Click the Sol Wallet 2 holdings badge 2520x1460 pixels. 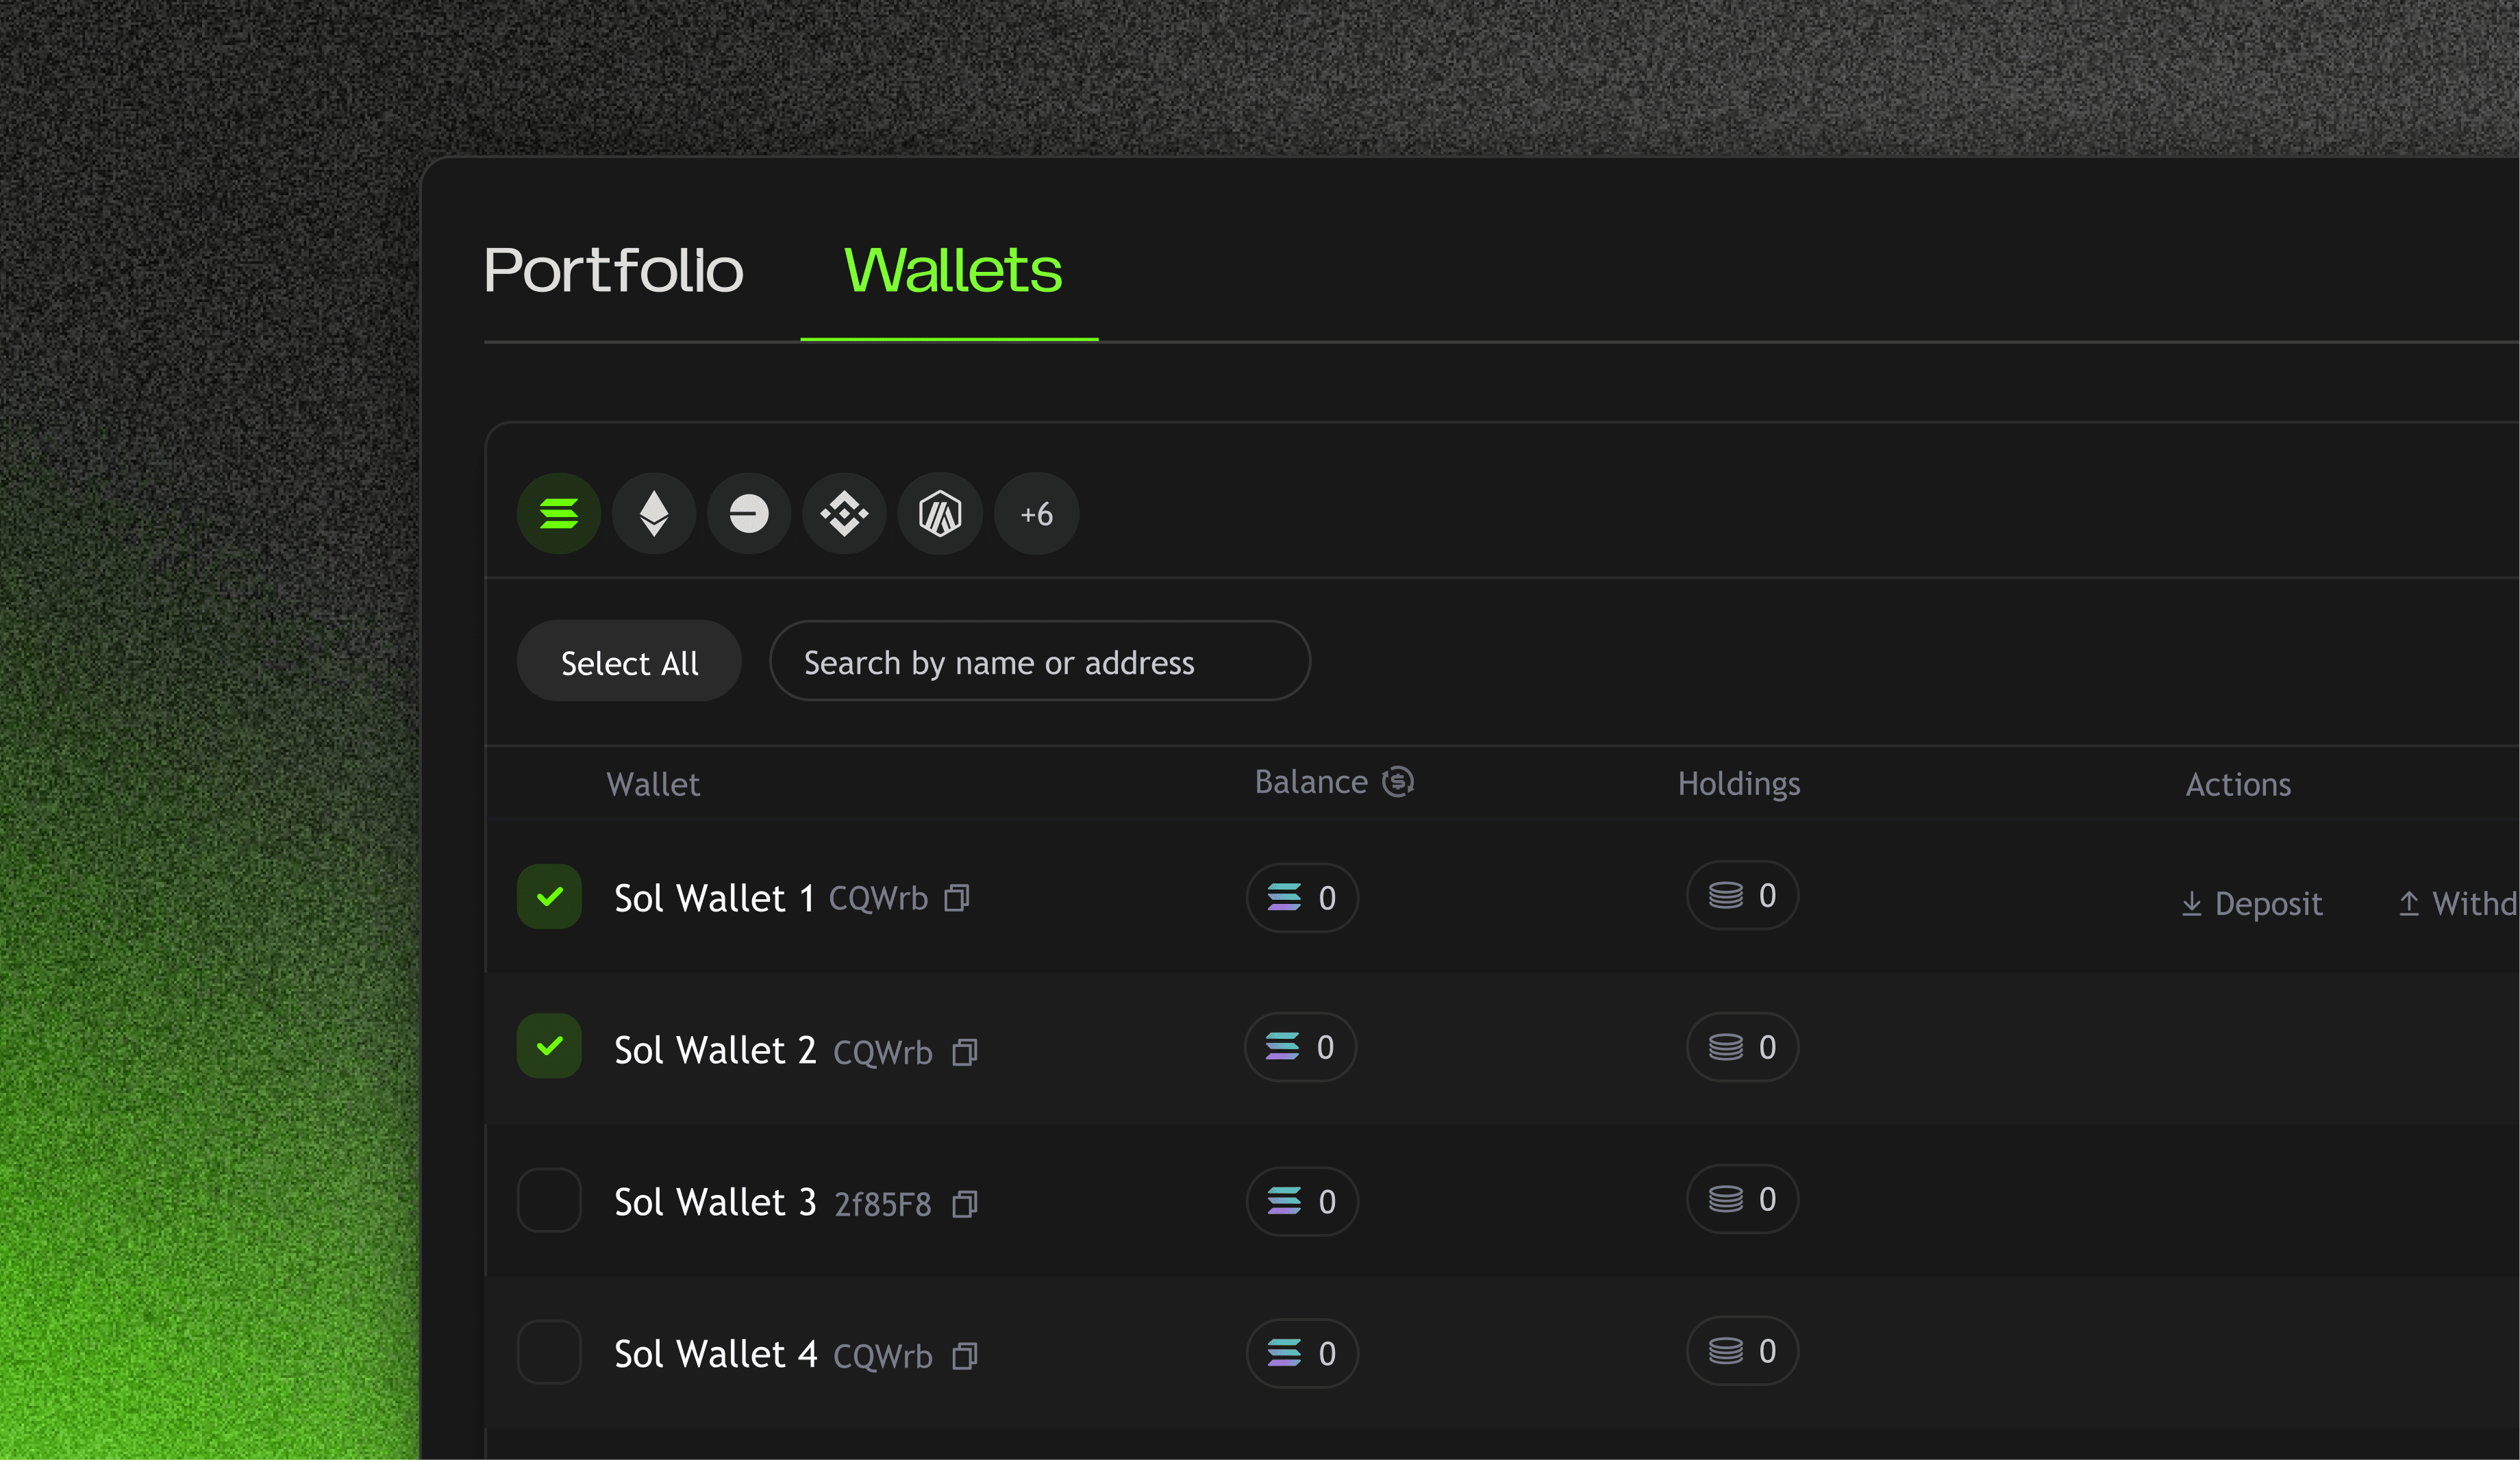pyautogui.click(x=1742, y=1047)
